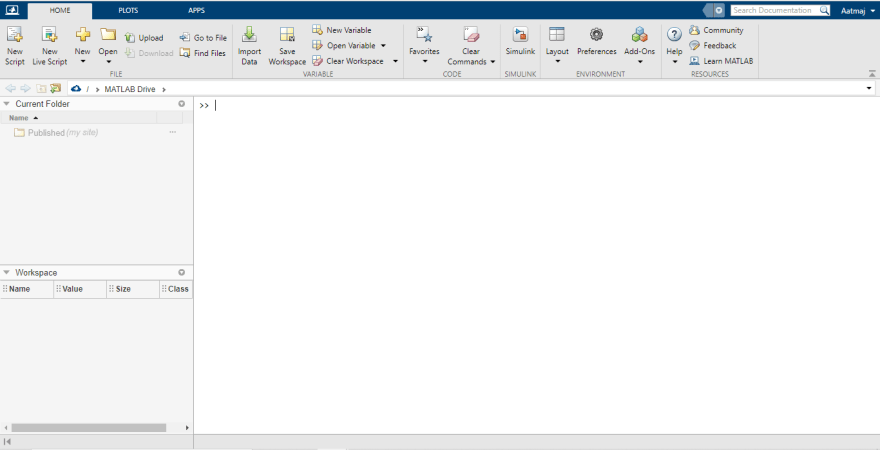Click in Search Documentation field

(x=775, y=10)
